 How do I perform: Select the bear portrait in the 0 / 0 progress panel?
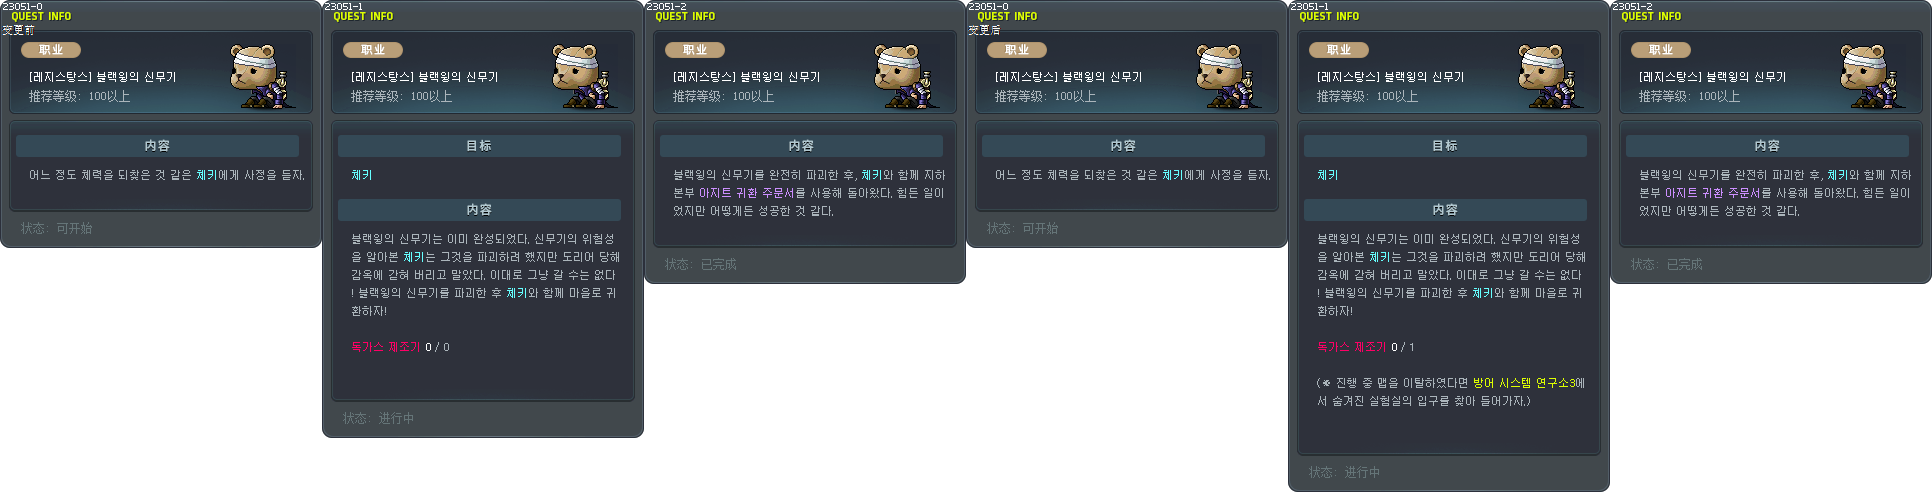coord(582,76)
